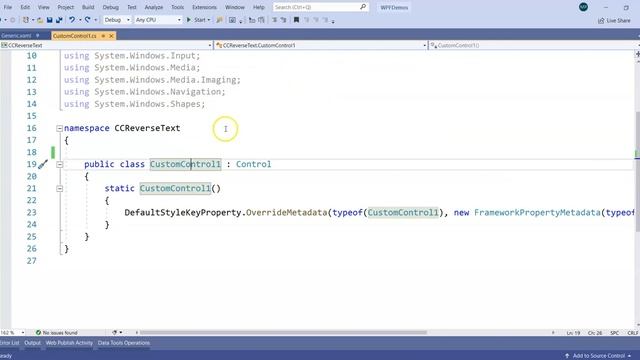
Task: Open the Edit menu
Action: pos(25,7)
